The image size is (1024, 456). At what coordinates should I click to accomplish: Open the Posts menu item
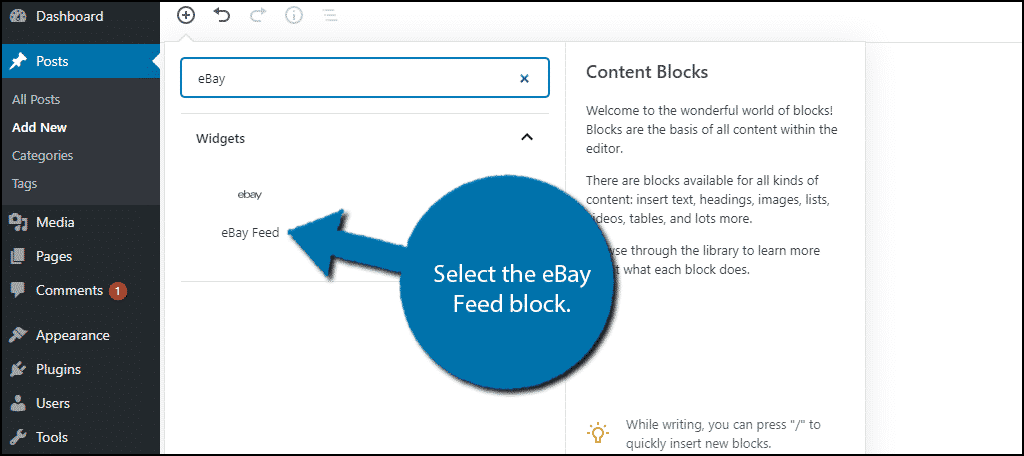click(x=52, y=61)
